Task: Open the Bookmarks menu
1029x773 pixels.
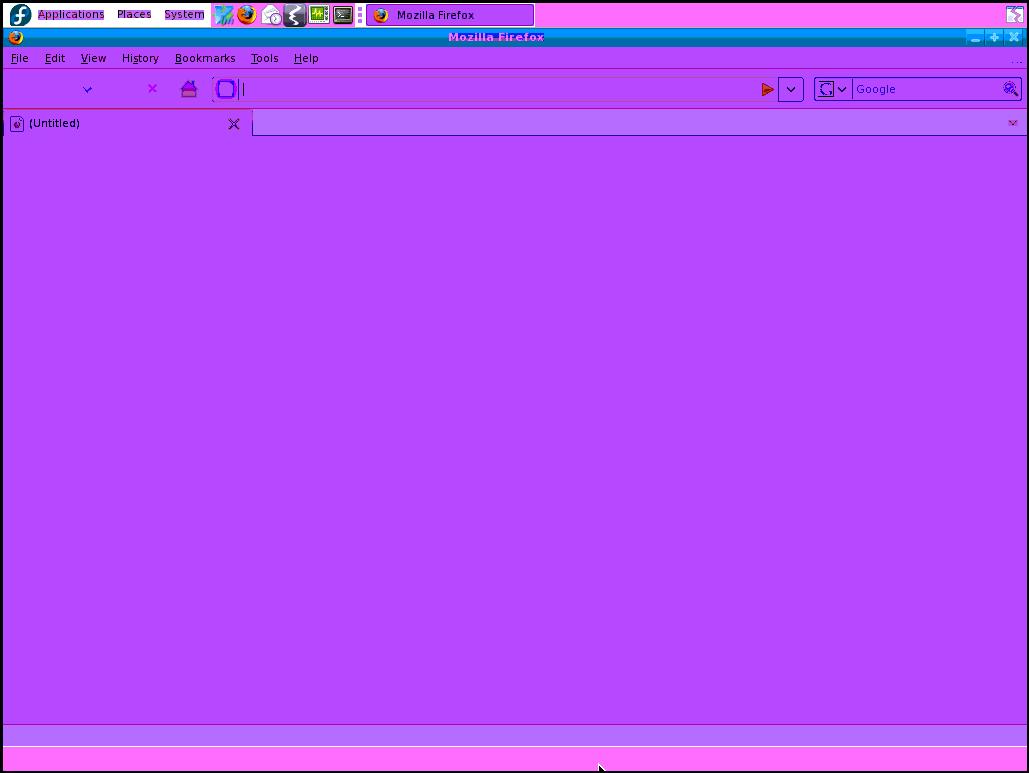Action: point(205,58)
